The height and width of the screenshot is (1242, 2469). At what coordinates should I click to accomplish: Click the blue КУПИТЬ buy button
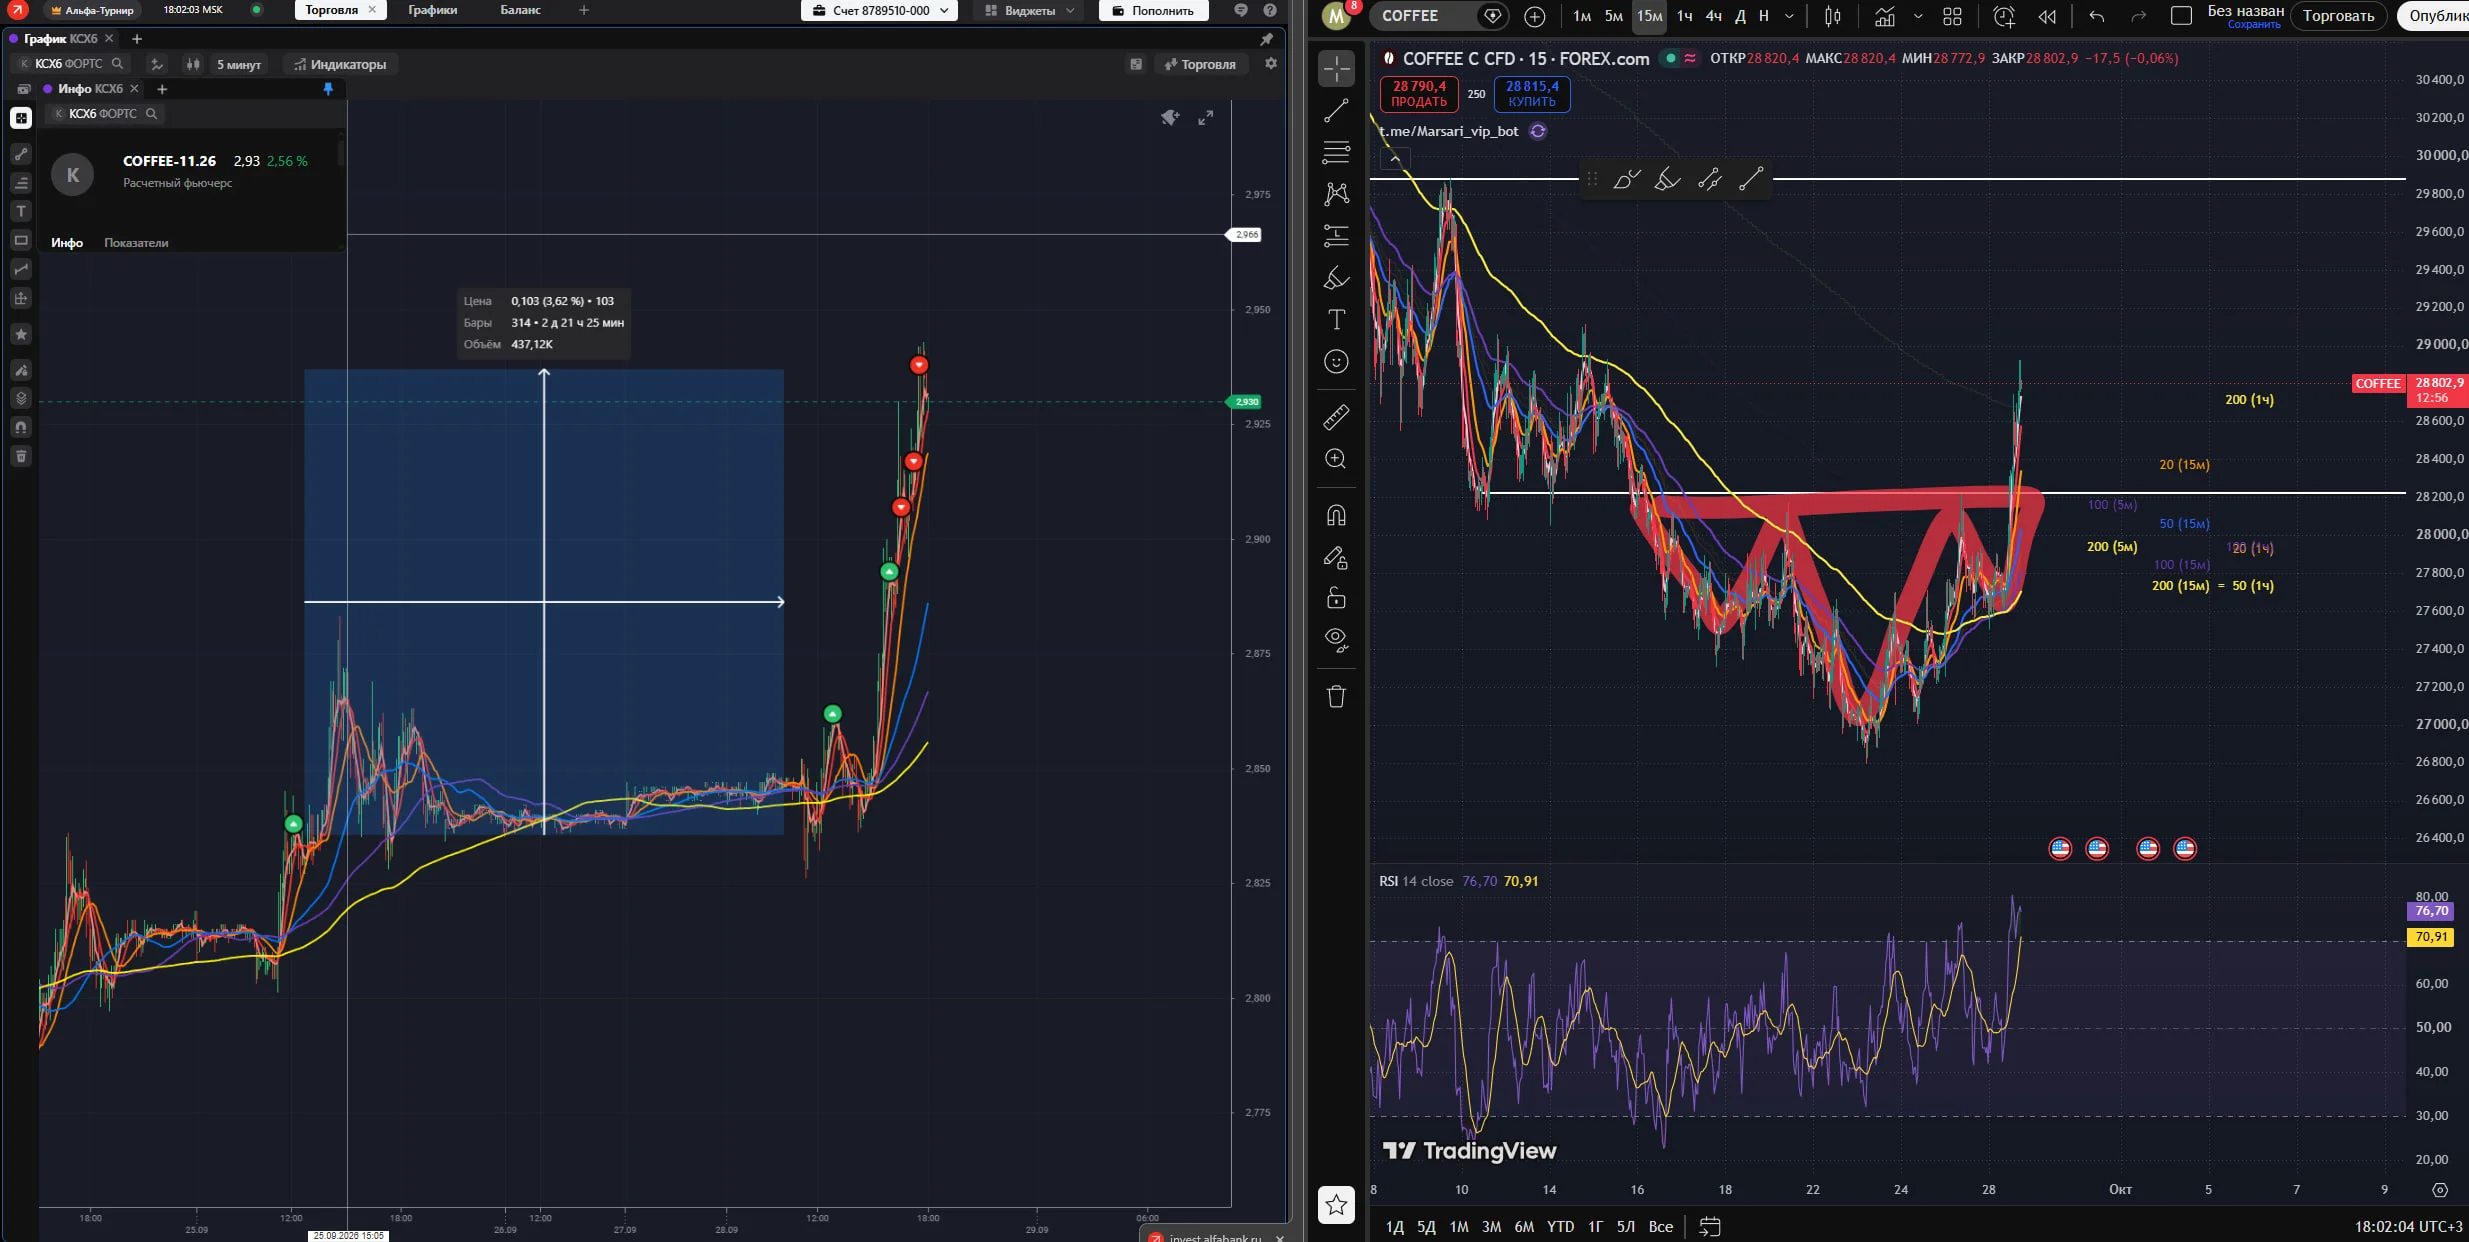coord(1532,94)
